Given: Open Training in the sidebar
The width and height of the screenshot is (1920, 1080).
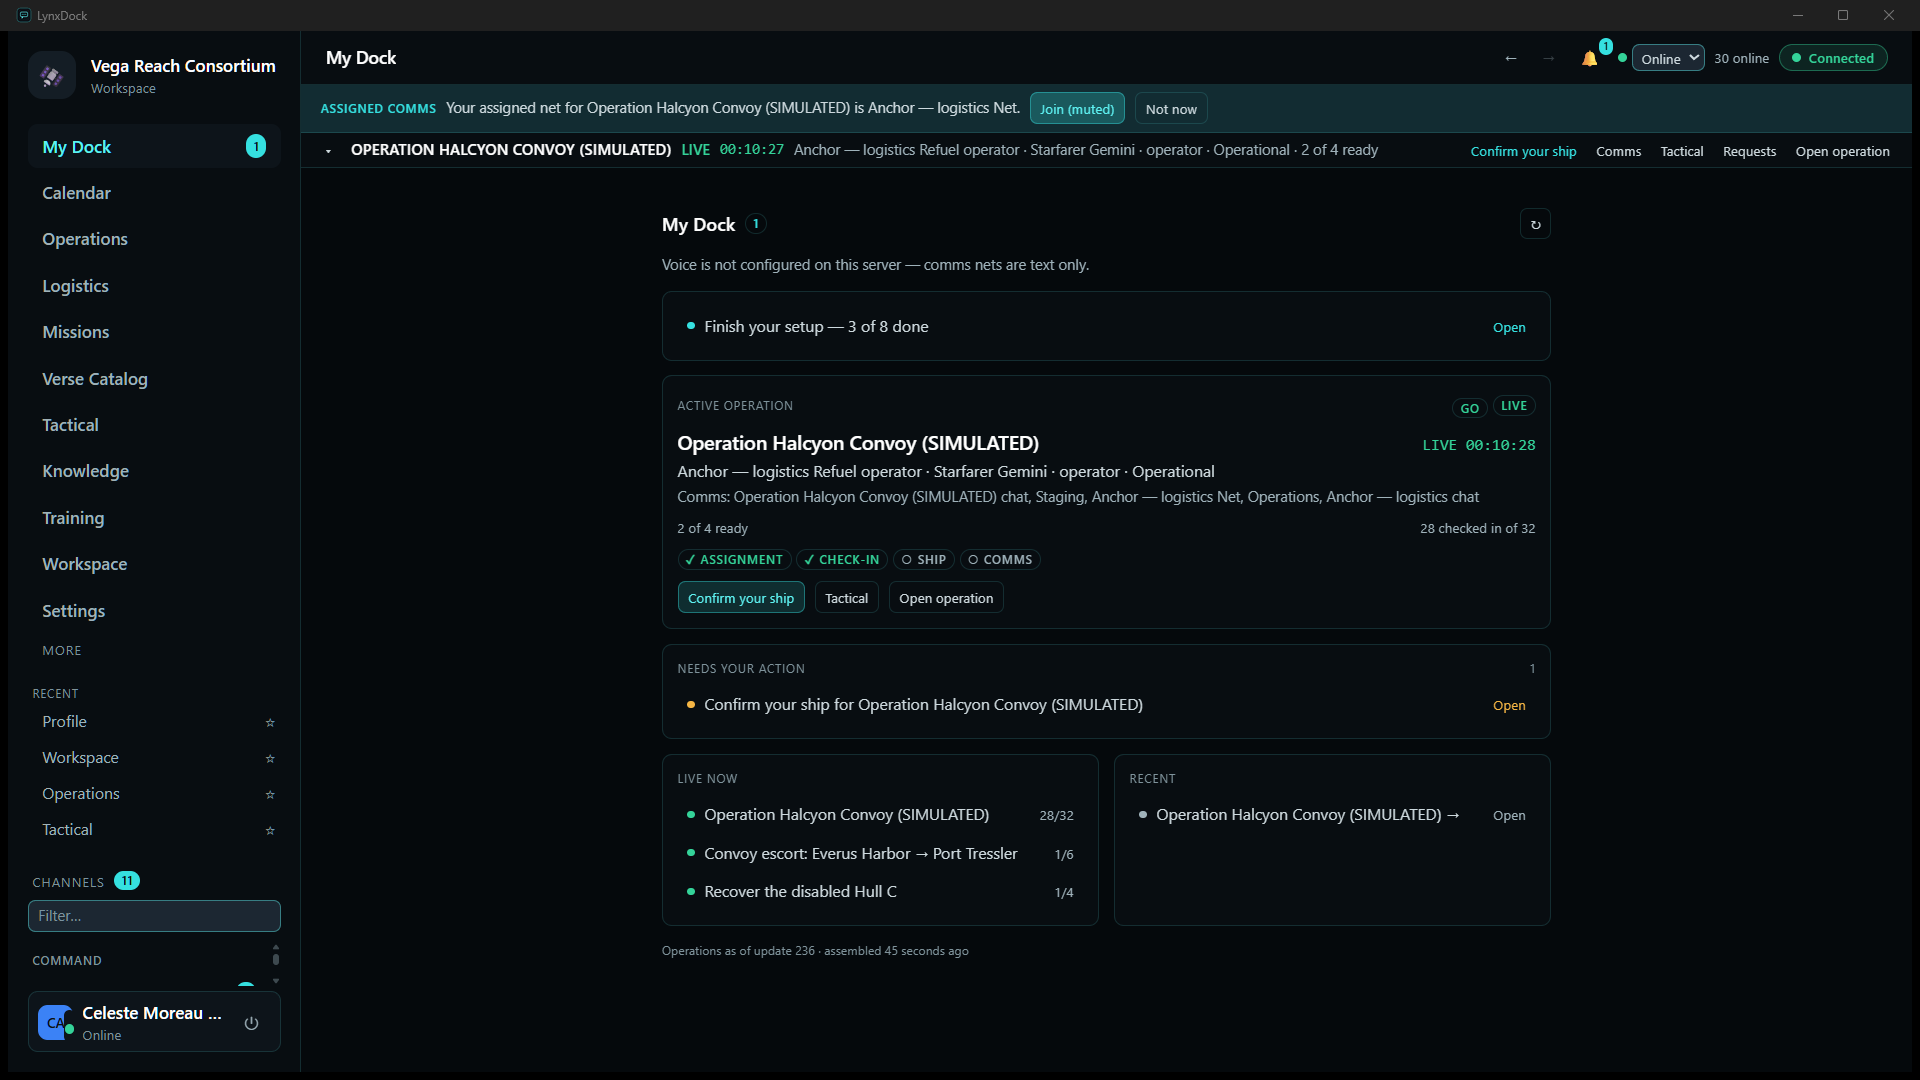Looking at the screenshot, I should [x=154, y=518].
